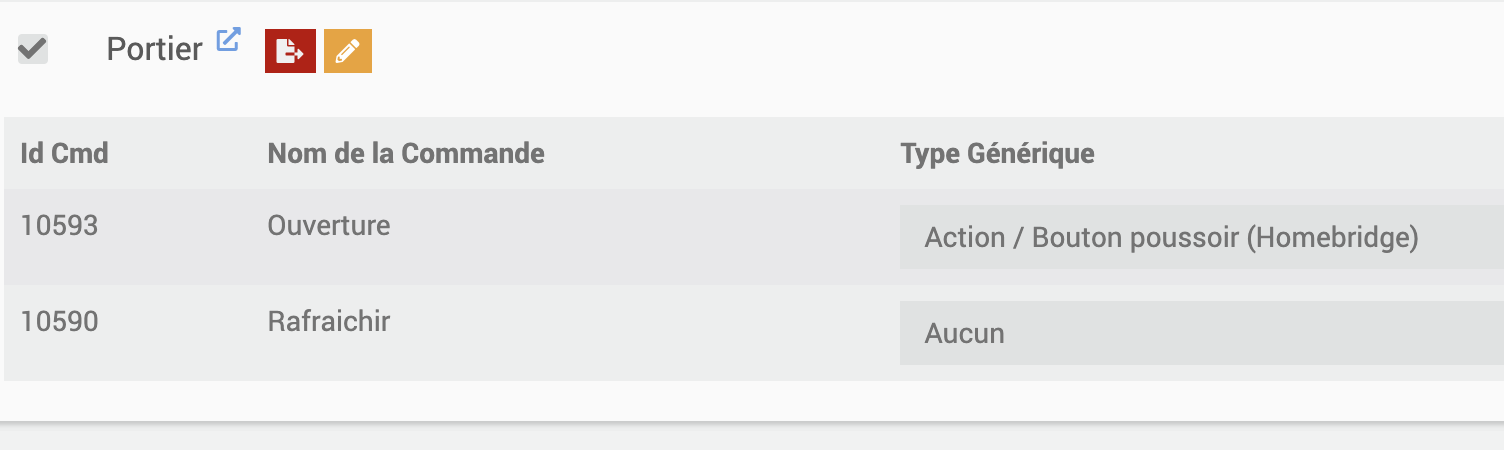Click the Type Générique column header

tap(997, 154)
